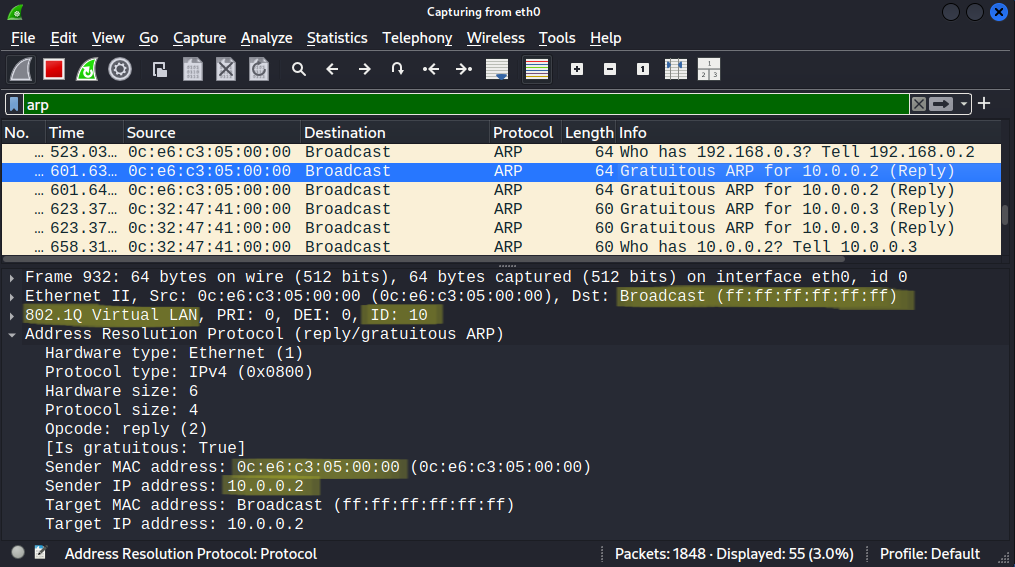Stop the running packet capture
Viewport: 1015px width, 567px height.
click(x=54, y=69)
